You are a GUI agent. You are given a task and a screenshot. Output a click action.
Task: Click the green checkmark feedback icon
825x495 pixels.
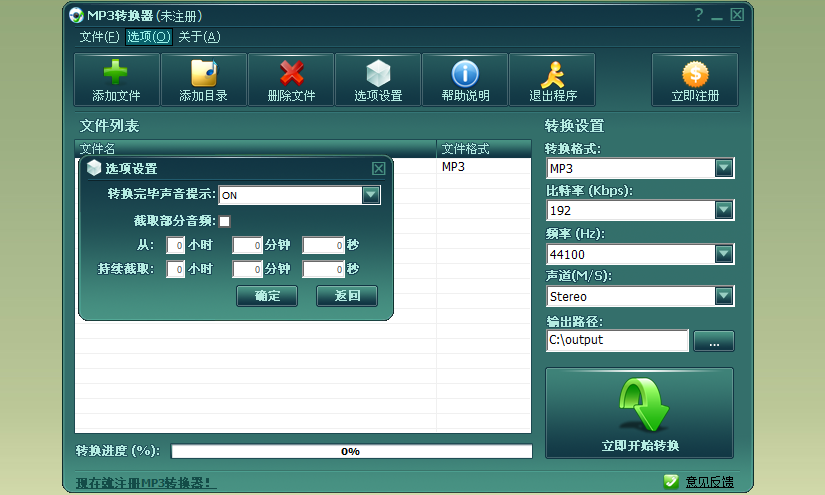[671, 481]
